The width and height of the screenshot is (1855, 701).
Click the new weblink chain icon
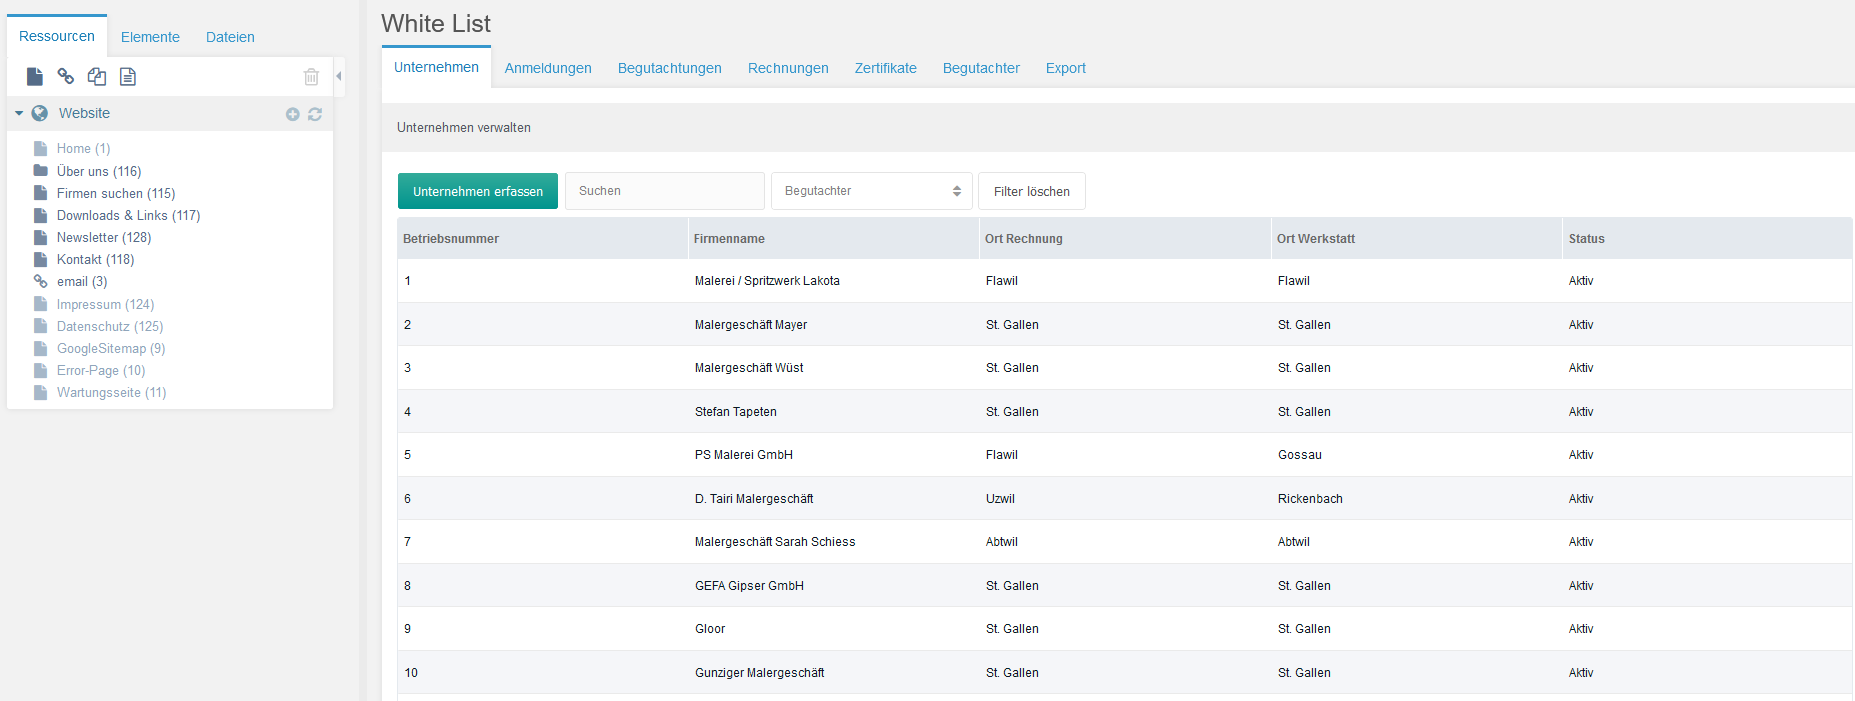(x=66, y=77)
